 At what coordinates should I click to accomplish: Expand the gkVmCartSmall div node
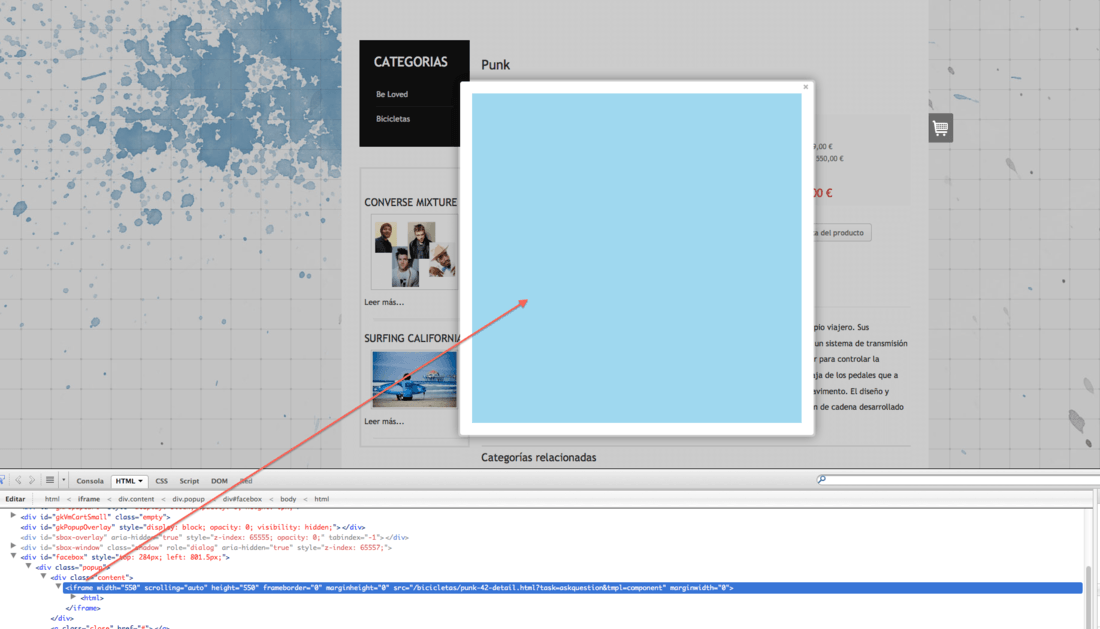(13, 516)
